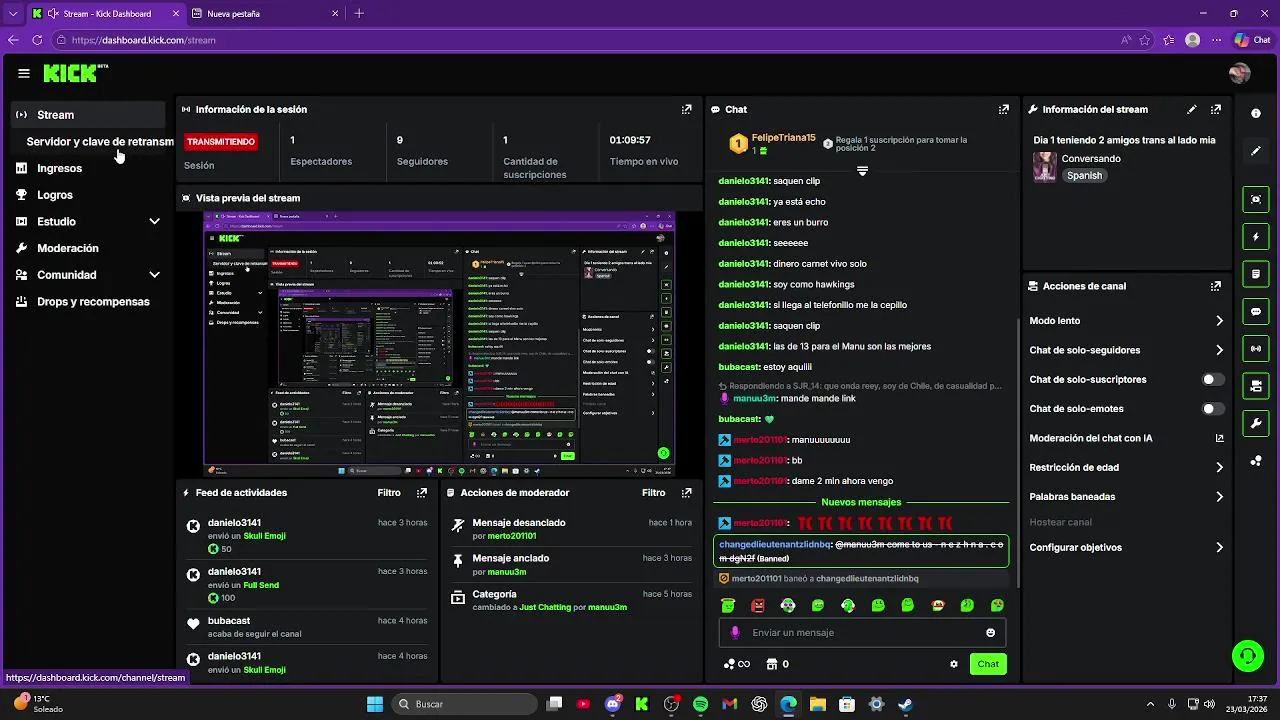Select Stream in the left sidebar
Viewport: 1280px width, 720px height.
89,115
